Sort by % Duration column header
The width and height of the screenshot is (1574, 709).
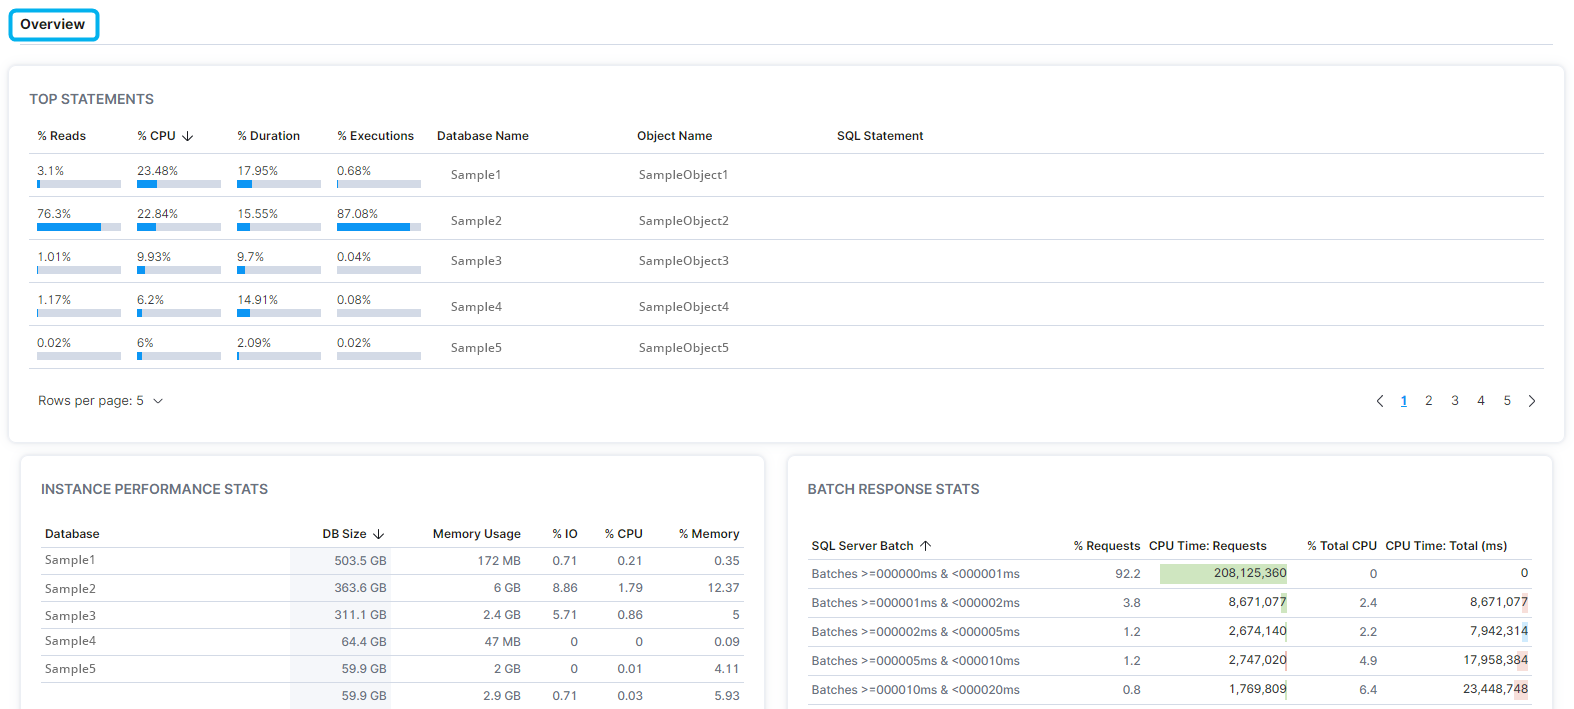(x=269, y=136)
